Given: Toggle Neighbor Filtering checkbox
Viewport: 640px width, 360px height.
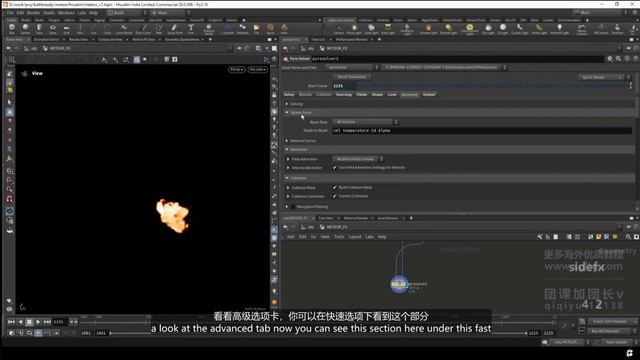Looking at the screenshot, I should click(x=293, y=207).
